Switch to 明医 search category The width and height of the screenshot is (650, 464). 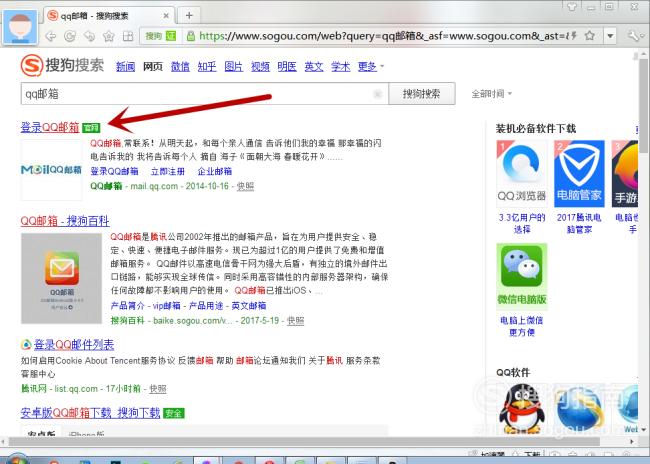287,66
